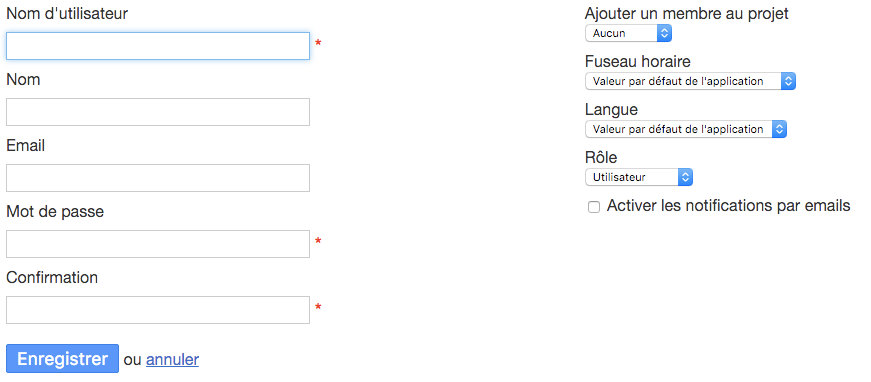
Task: Click the Enregistrer button
Action: 62,359
